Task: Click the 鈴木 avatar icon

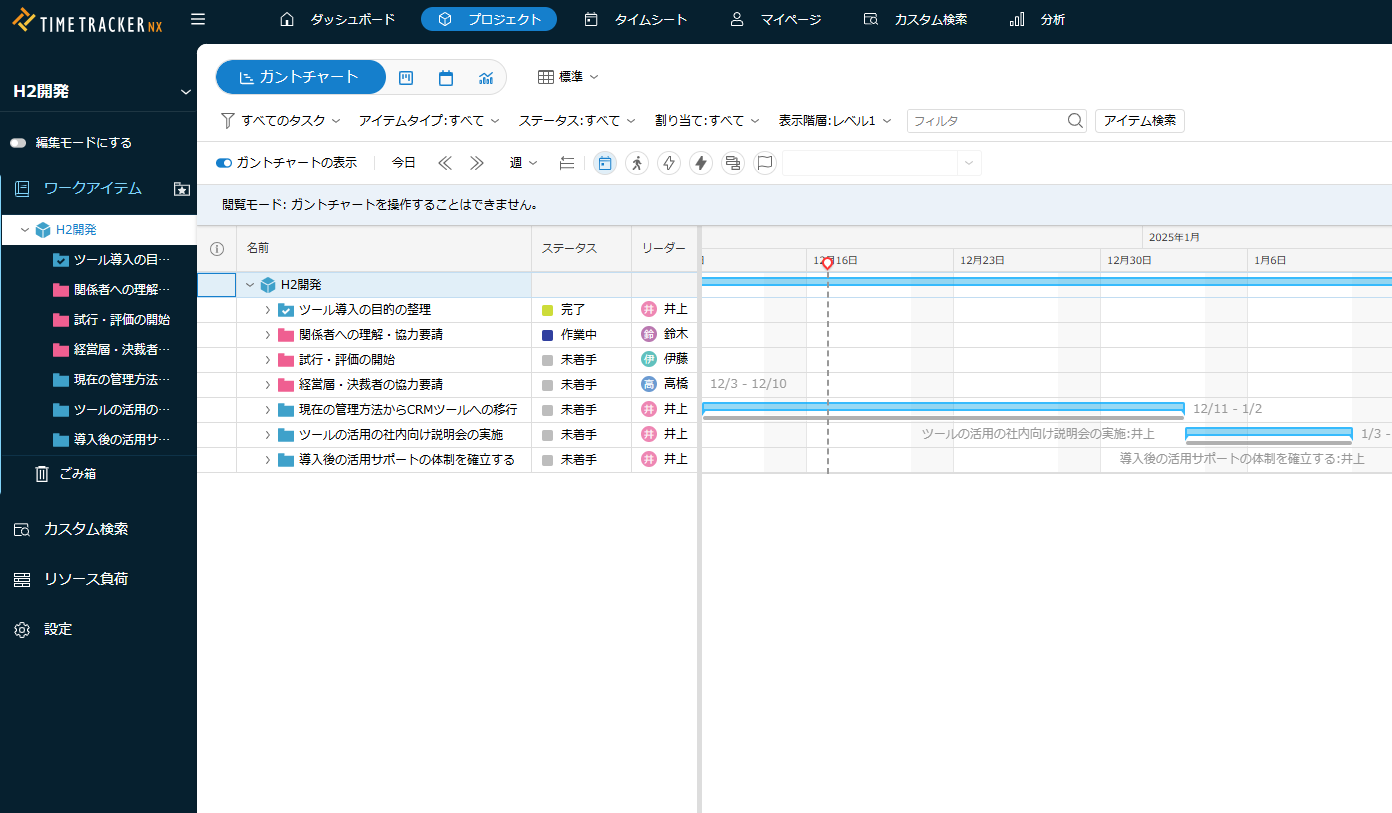Action: tap(649, 335)
